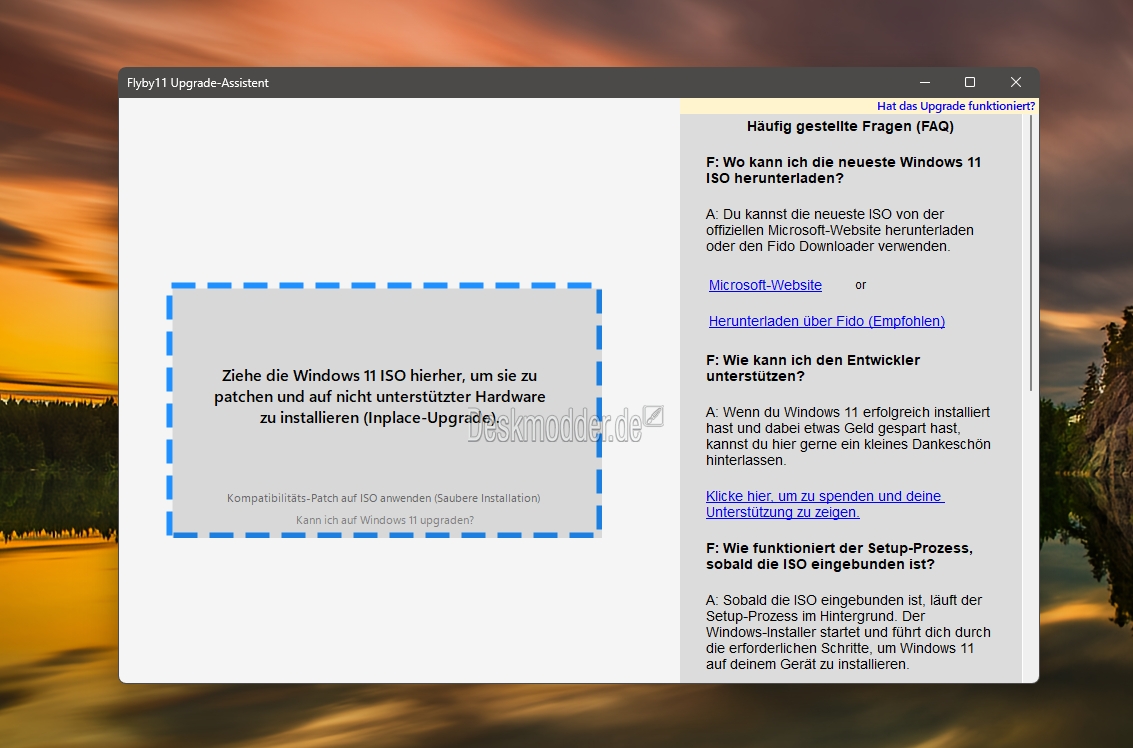The width and height of the screenshot is (1133, 748).
Task: Open the 'Hat das Upgrade funktioniert?' link
Action: 955,106
